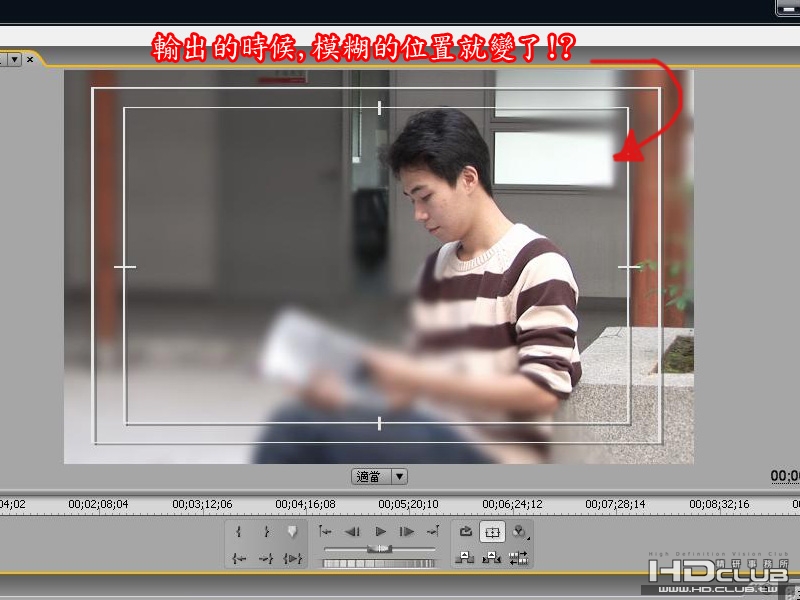Go to next edit point
This screenshot has width=800, height=600.
coord(433,532)
